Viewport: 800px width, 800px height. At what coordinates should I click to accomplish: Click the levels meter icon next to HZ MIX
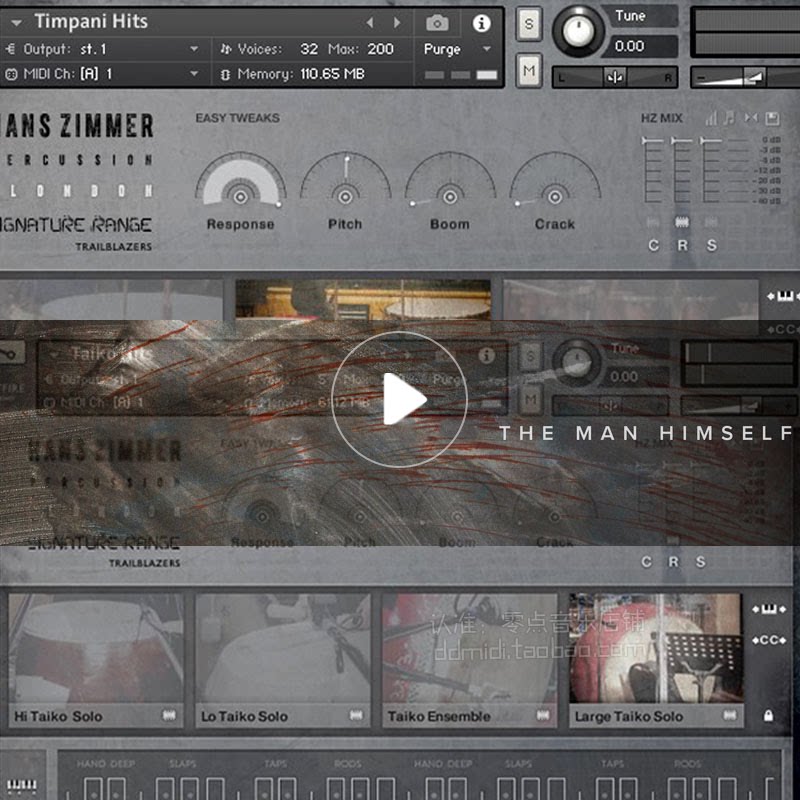pyautogui.click(x=712, y=119)
